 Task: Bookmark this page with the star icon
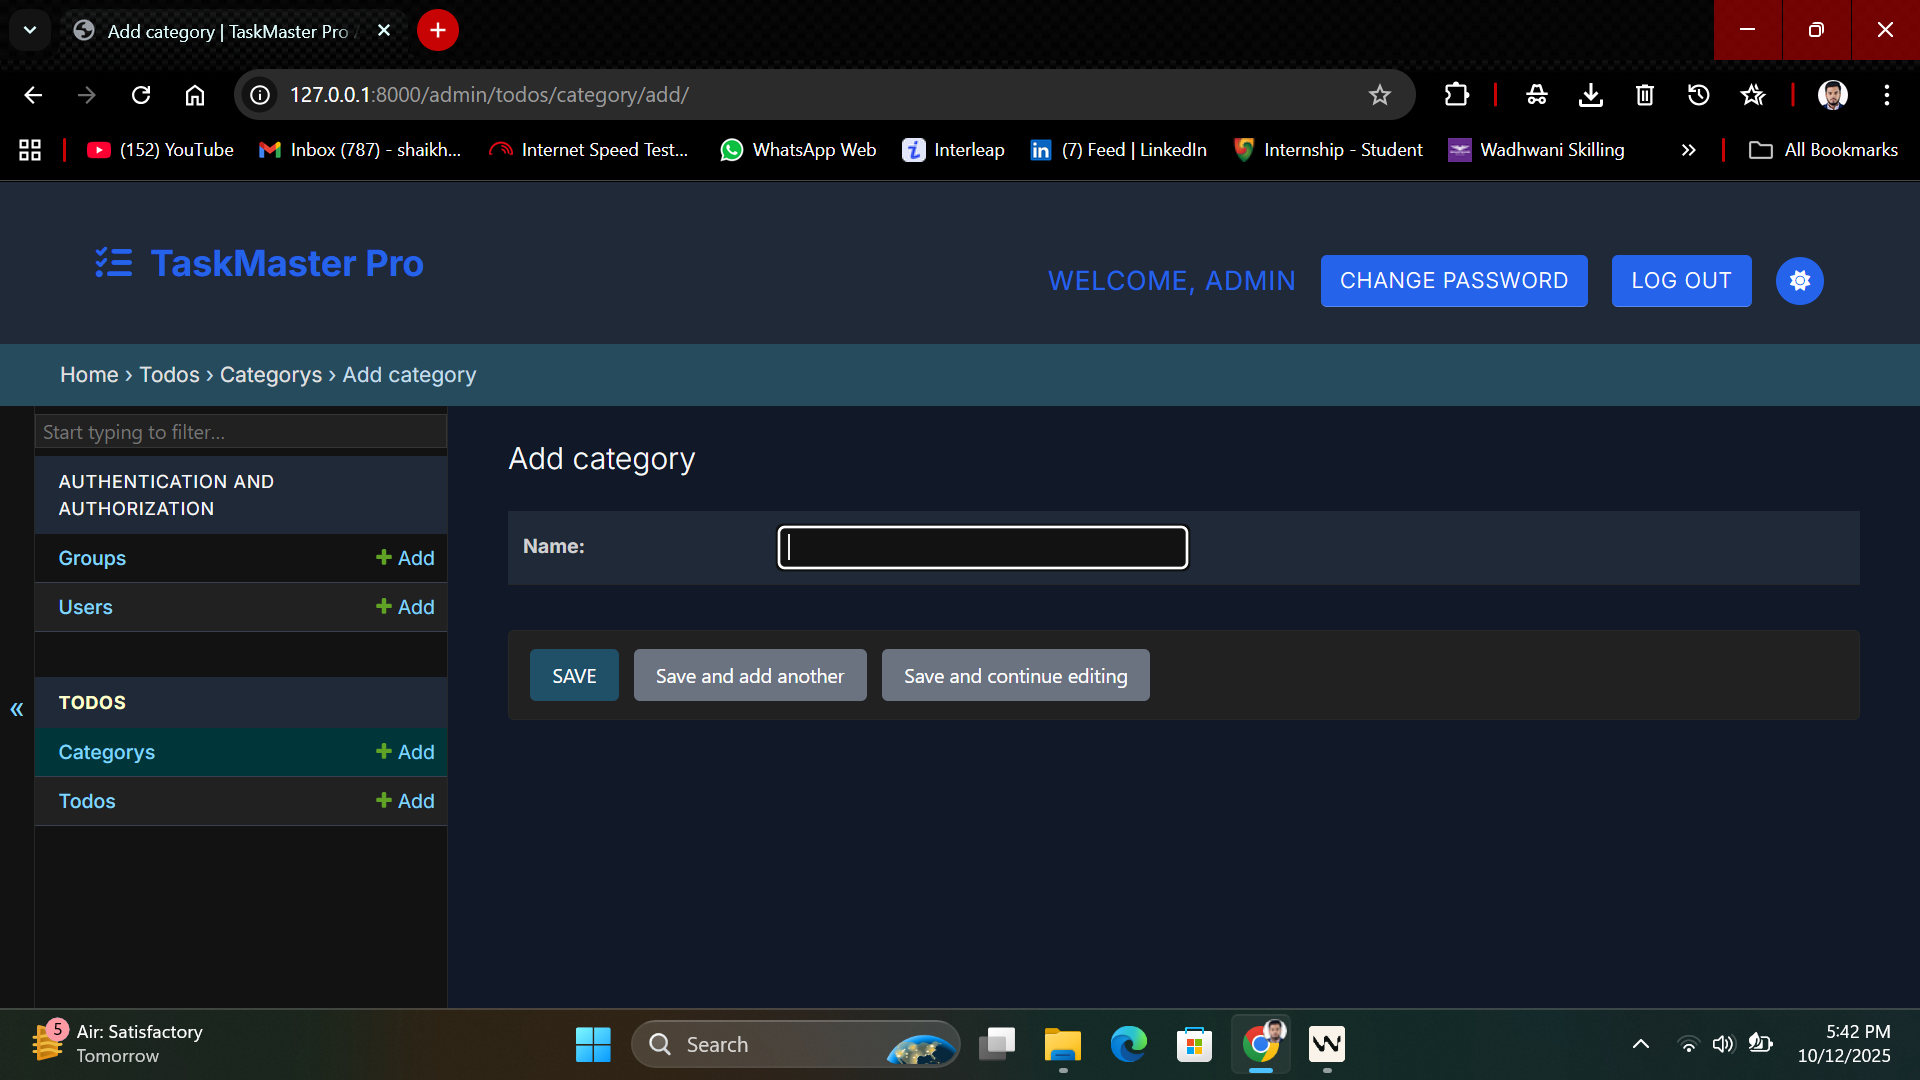1380,95
